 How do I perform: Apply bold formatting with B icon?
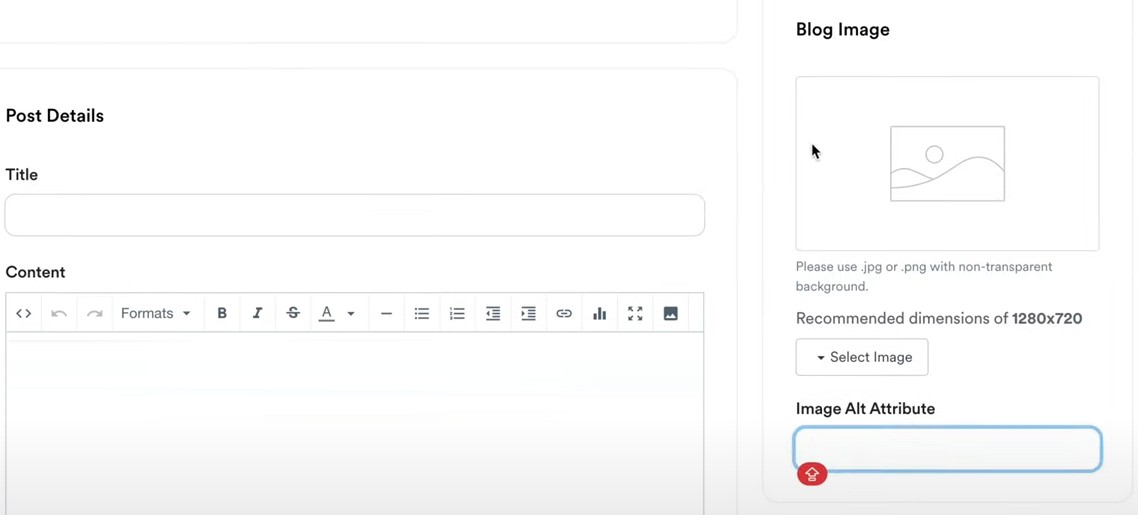click(x=222, y=313)
